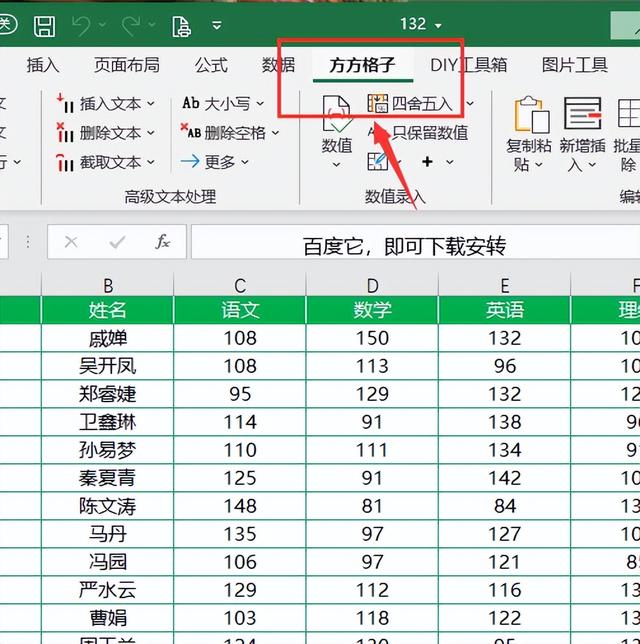This screenshot has height=644, width=640.
Task: Select column D header
Action: [x=372, y=285]
